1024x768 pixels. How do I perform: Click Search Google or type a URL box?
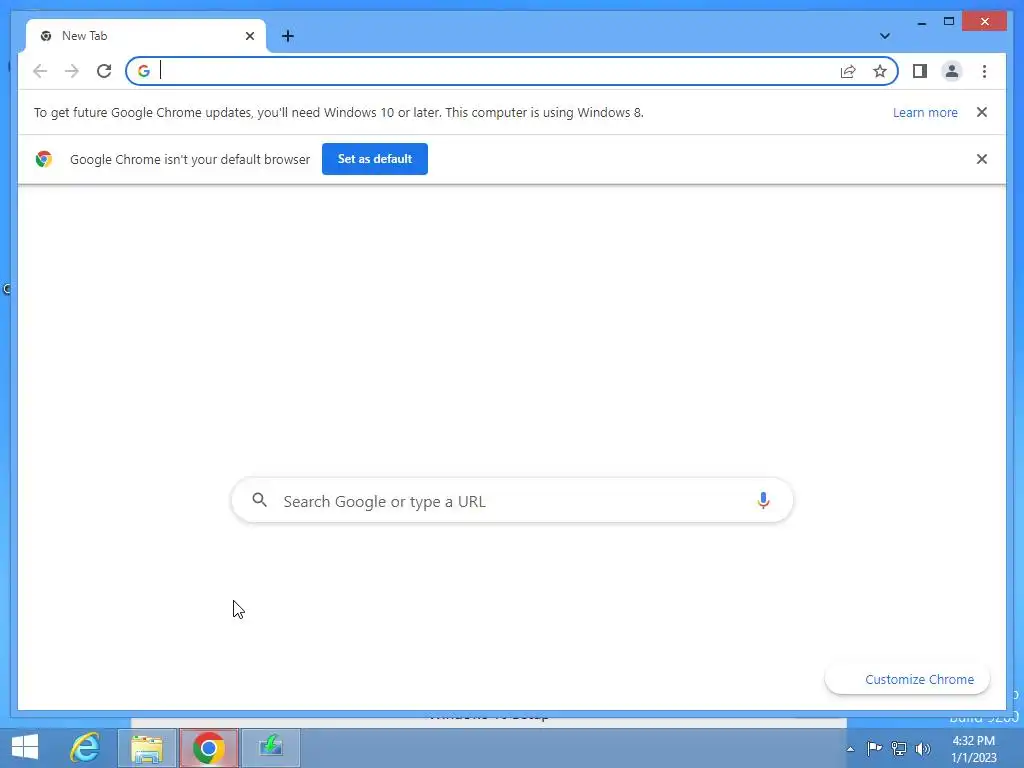pyautogui.click(x=512, y=501)
